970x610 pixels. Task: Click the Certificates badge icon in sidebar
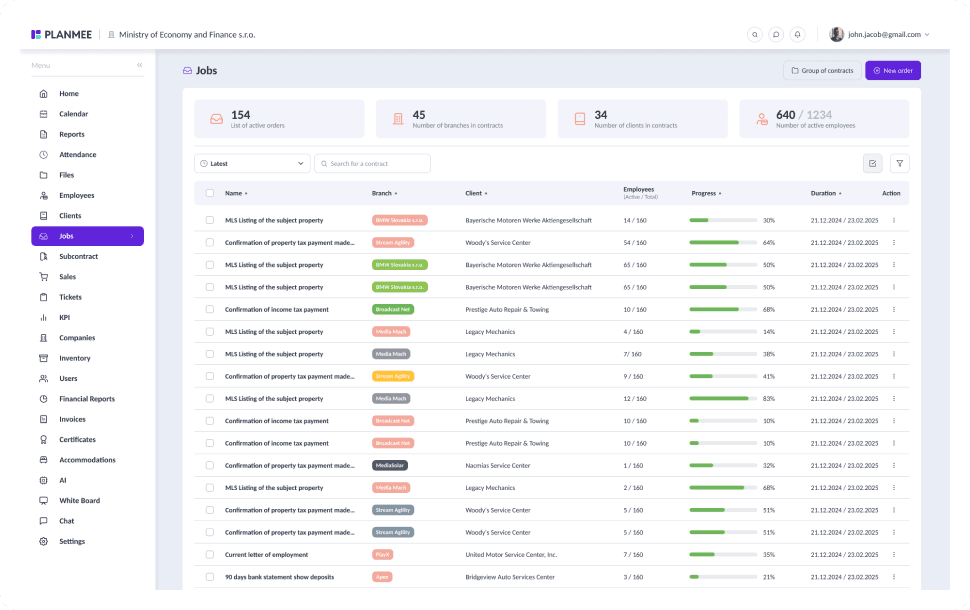click(43, 439)
